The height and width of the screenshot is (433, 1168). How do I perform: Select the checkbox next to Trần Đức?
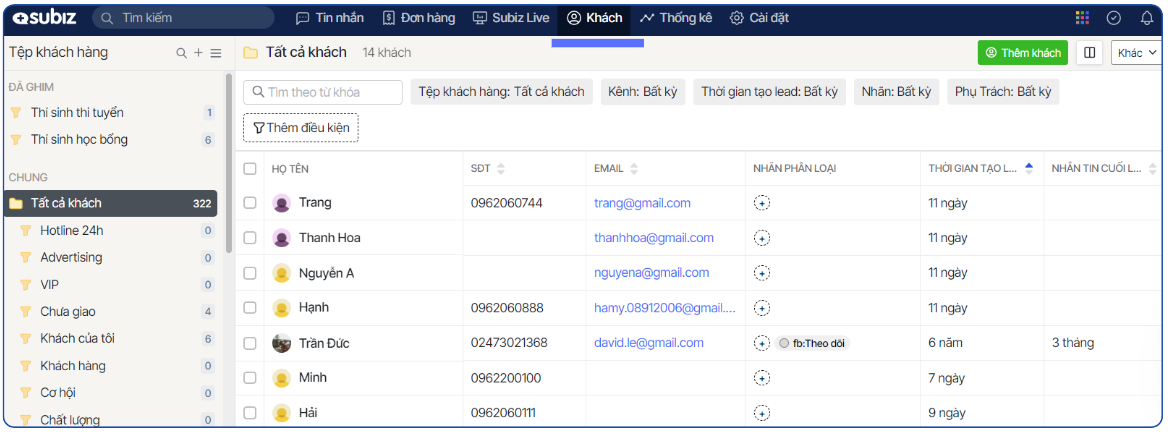pyautogui.click(x=250, y=343)
